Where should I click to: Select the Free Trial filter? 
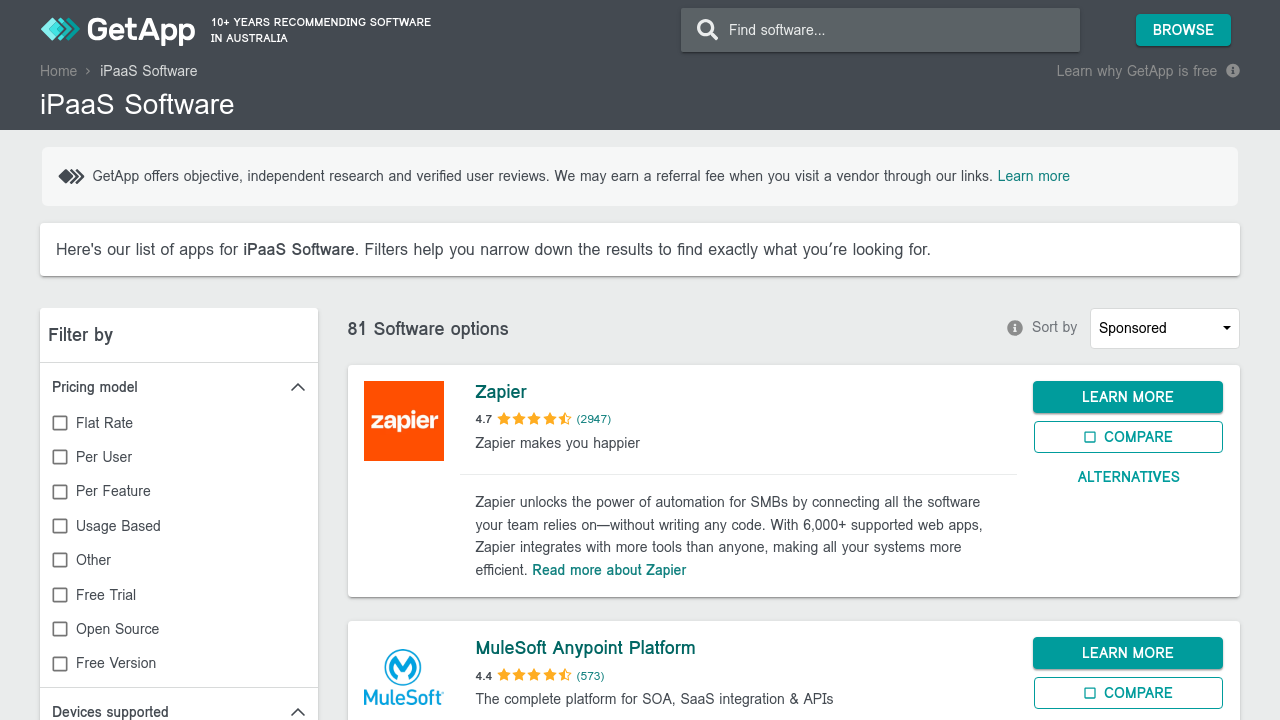point(60,595)
